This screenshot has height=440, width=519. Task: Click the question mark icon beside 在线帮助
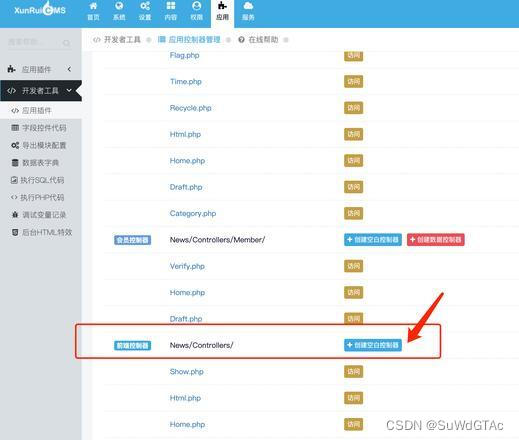pos(241,40)
